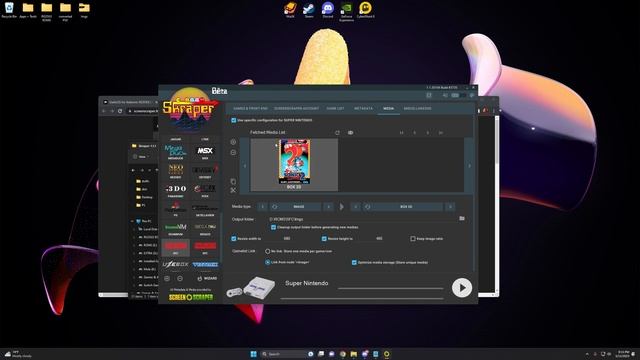Viewport: 640px width, 360px height.
Task: Toggle cleanup output folder before generating
Action: click(x=273, y=227)
